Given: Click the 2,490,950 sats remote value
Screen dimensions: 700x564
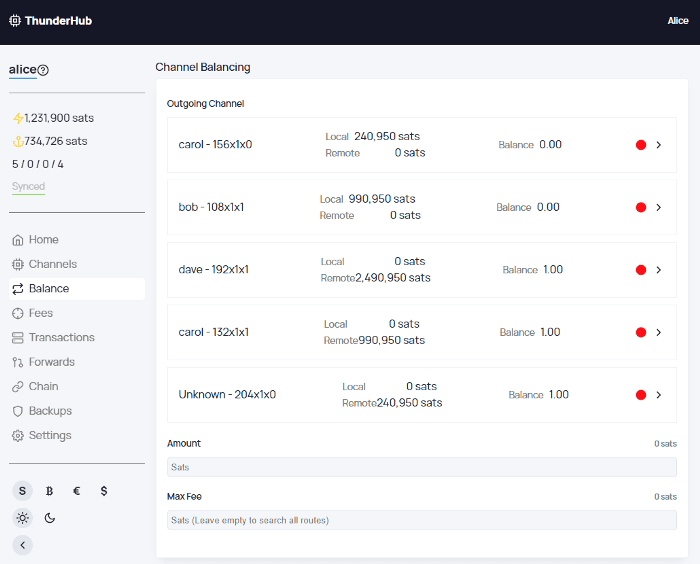Looking at the screenshot, I should [393, 278].
